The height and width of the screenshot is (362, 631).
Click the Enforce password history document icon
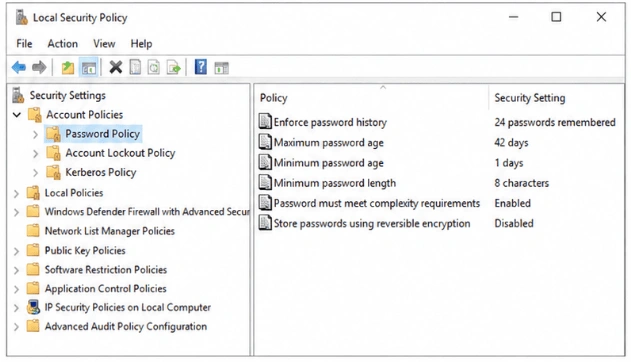click(265, 121)
